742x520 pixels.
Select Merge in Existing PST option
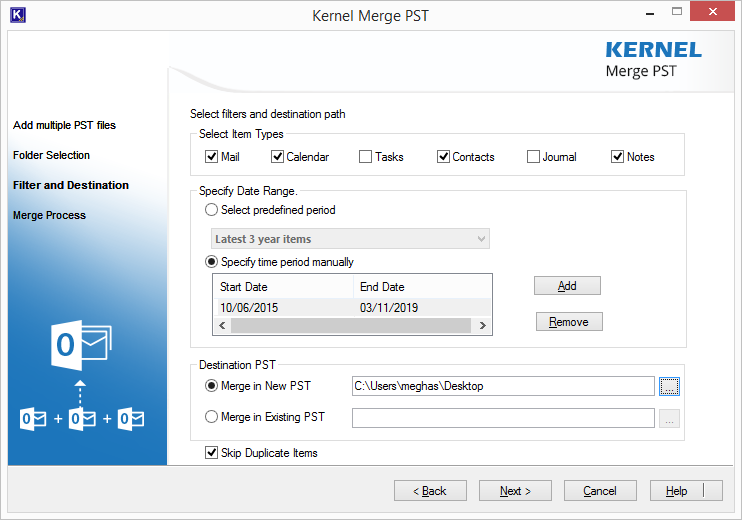click(x=211, y=417)
